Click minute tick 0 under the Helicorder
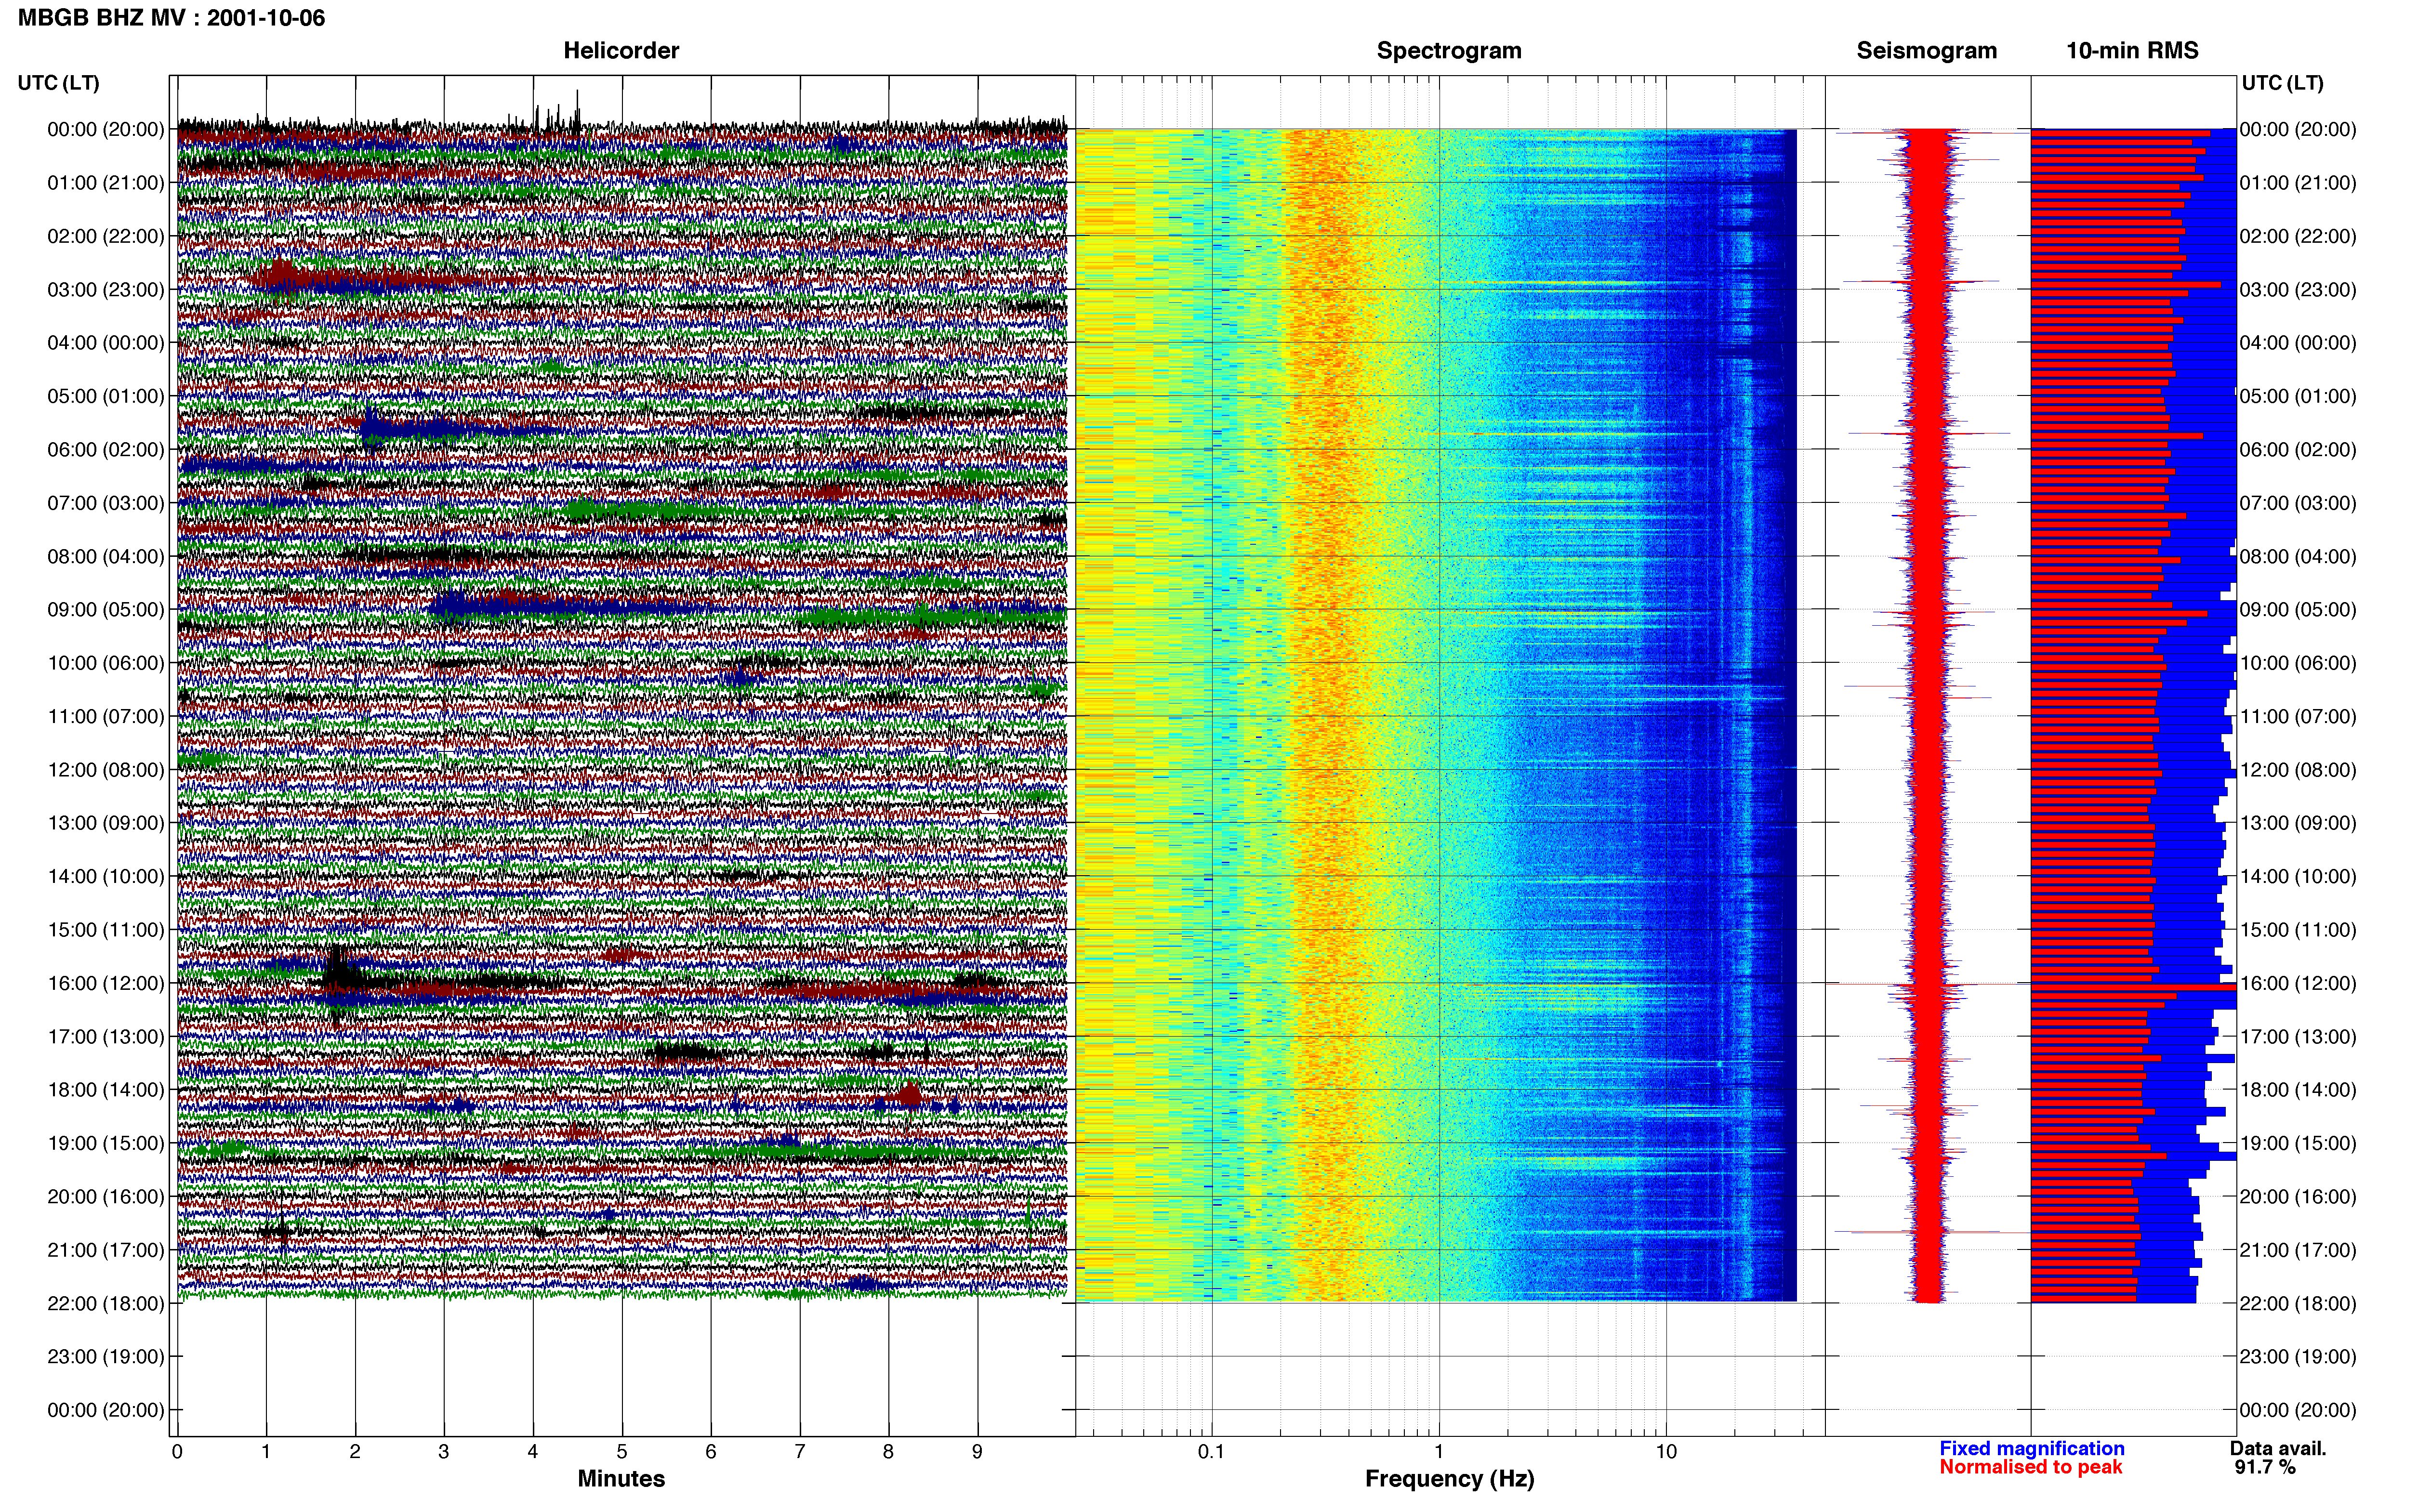This screenshot has height=1512, width=2418. click(177, 1451)
